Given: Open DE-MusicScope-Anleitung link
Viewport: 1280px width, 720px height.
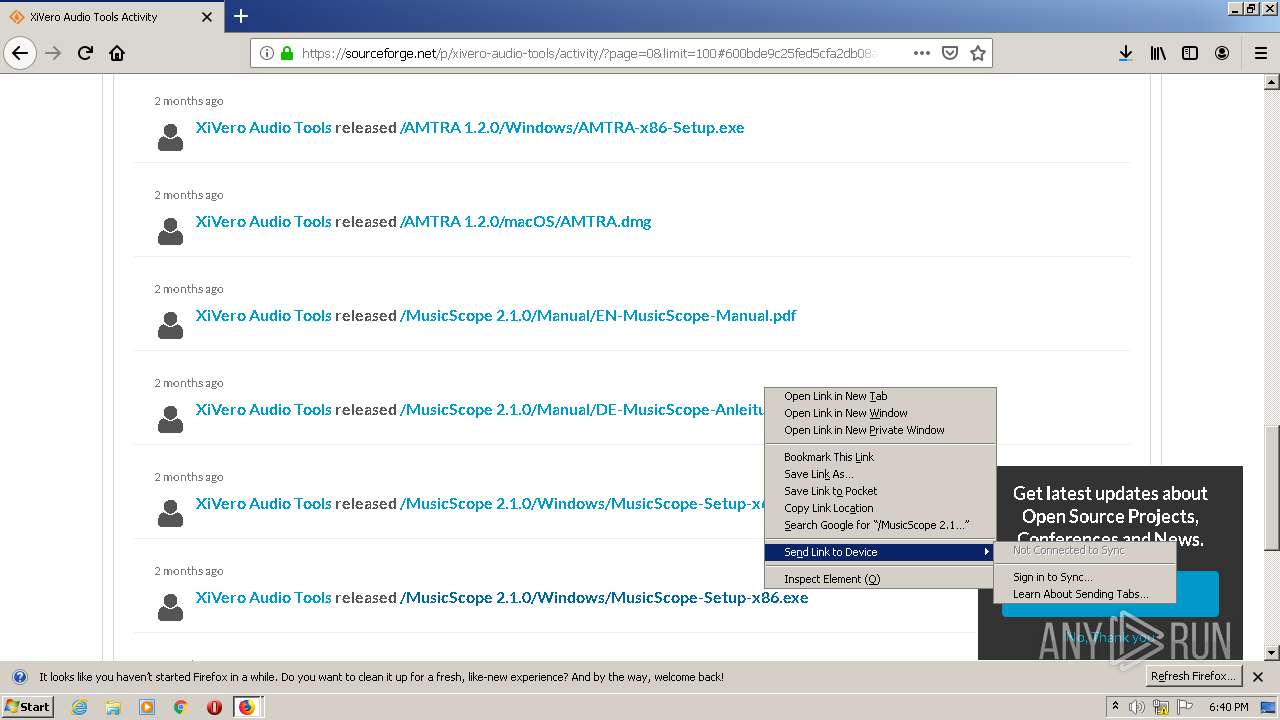Looking at the screenshot, I should [x=582, y=410].
